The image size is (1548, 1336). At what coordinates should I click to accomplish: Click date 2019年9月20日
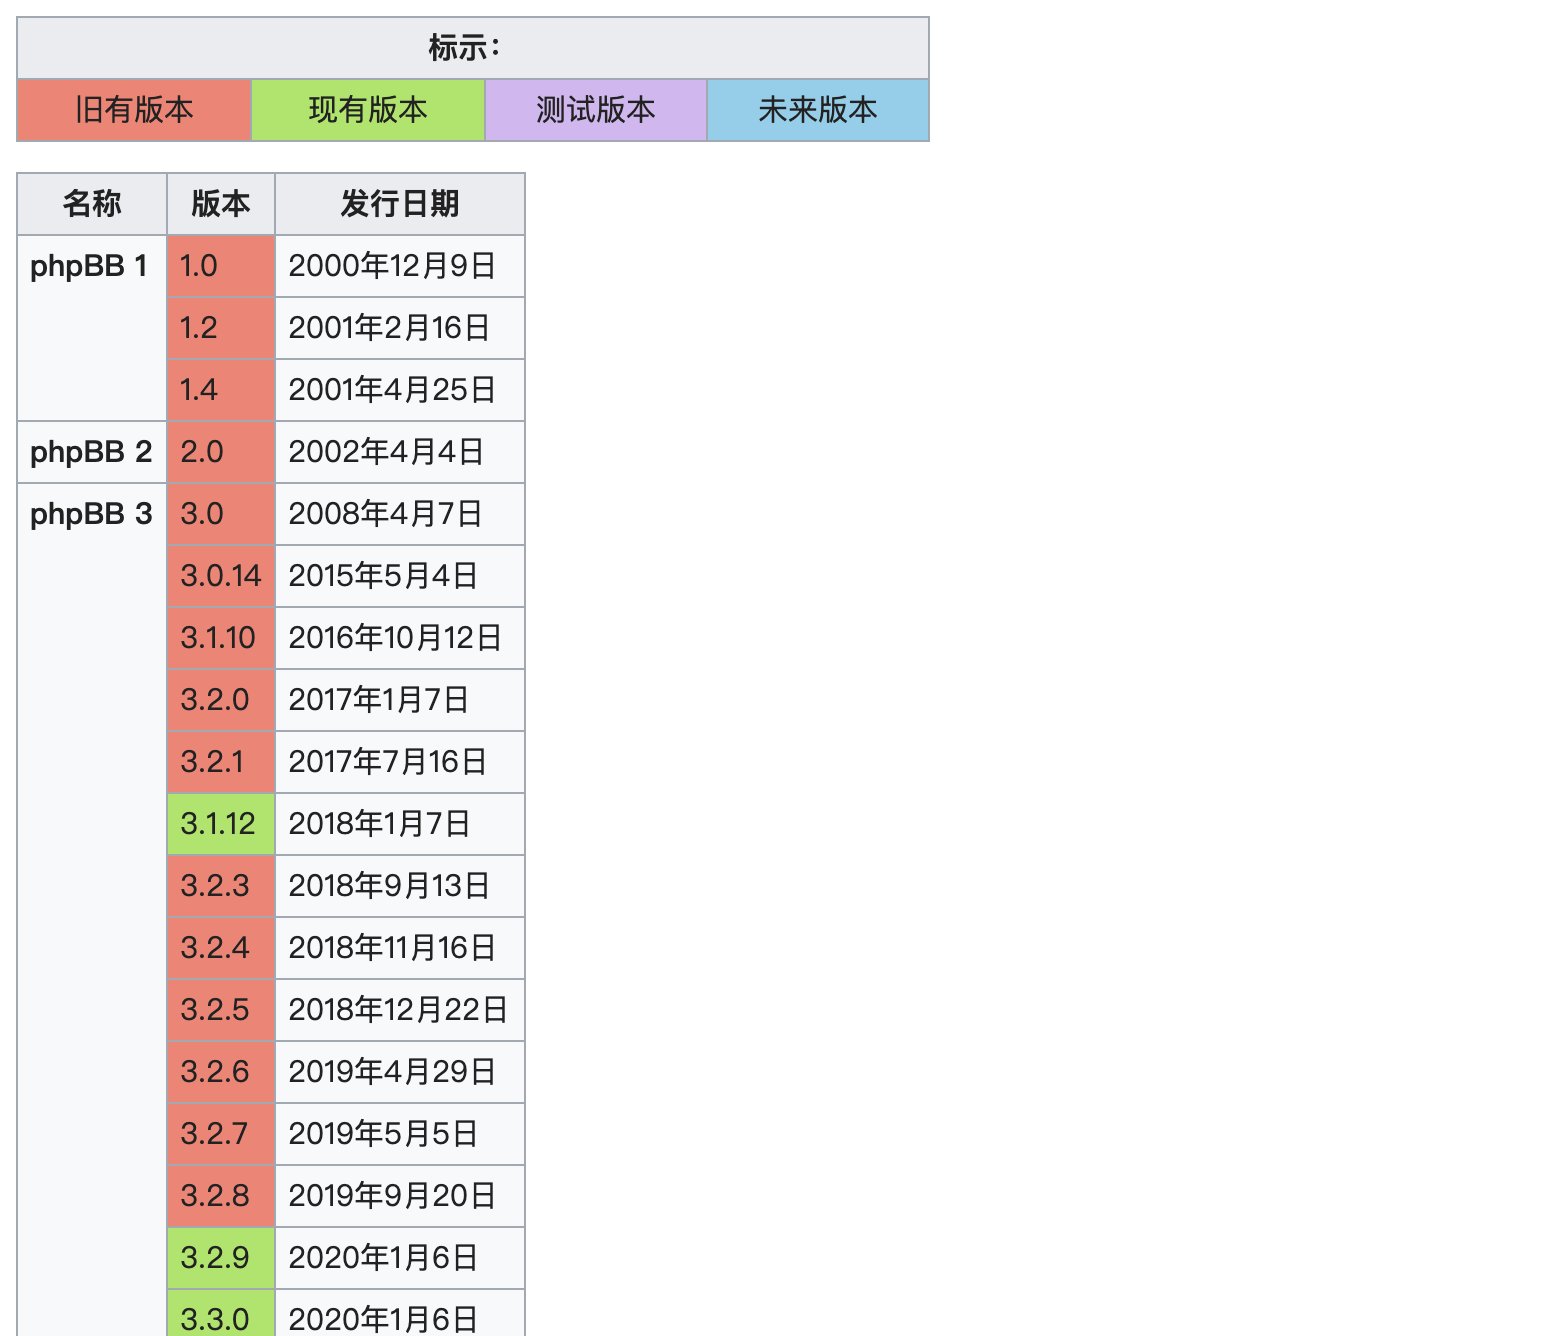coord(400,1196)
